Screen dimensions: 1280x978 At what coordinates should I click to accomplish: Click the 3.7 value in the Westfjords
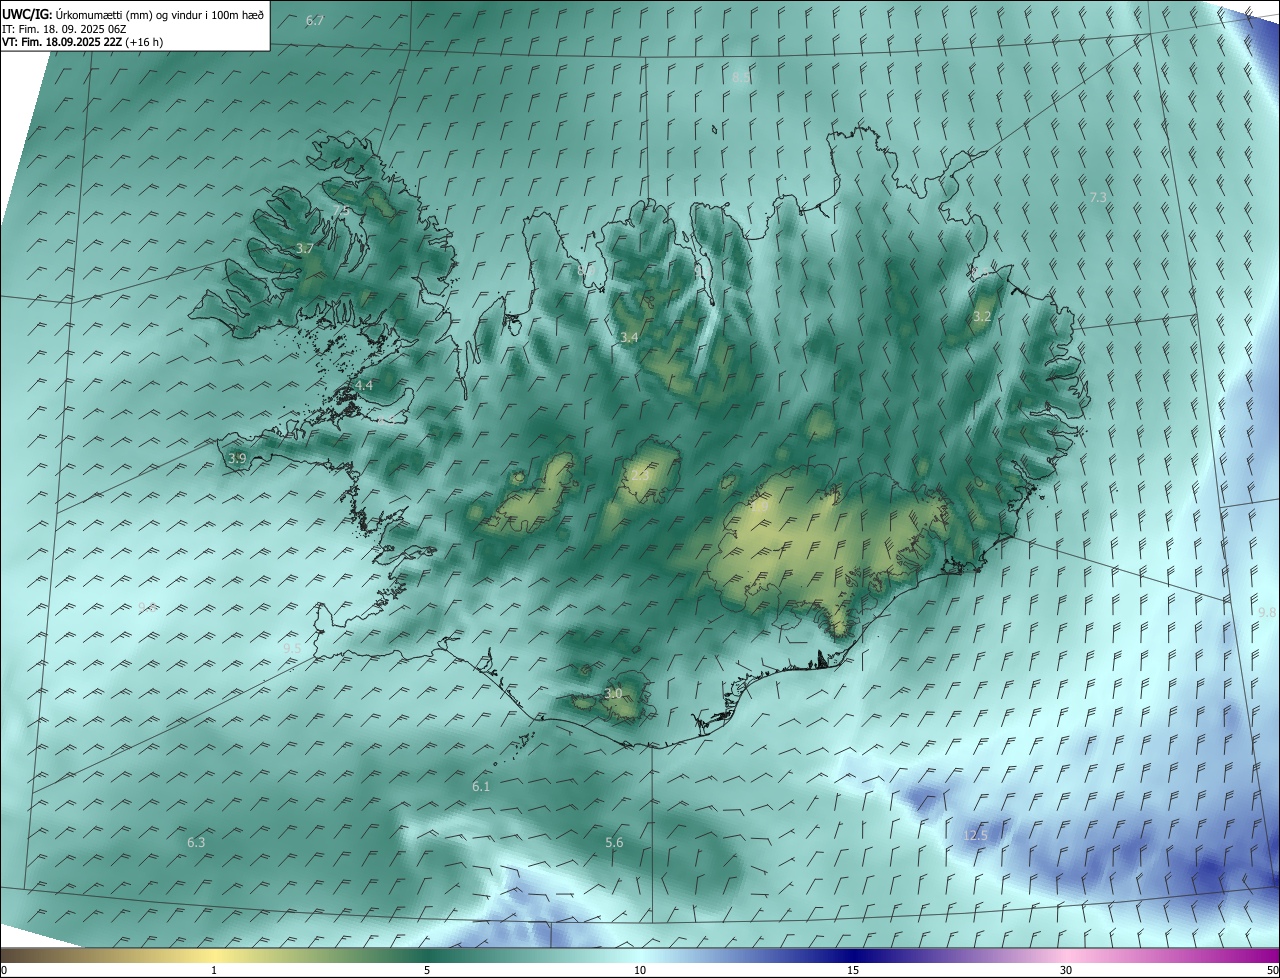click(x=305, y=249)
